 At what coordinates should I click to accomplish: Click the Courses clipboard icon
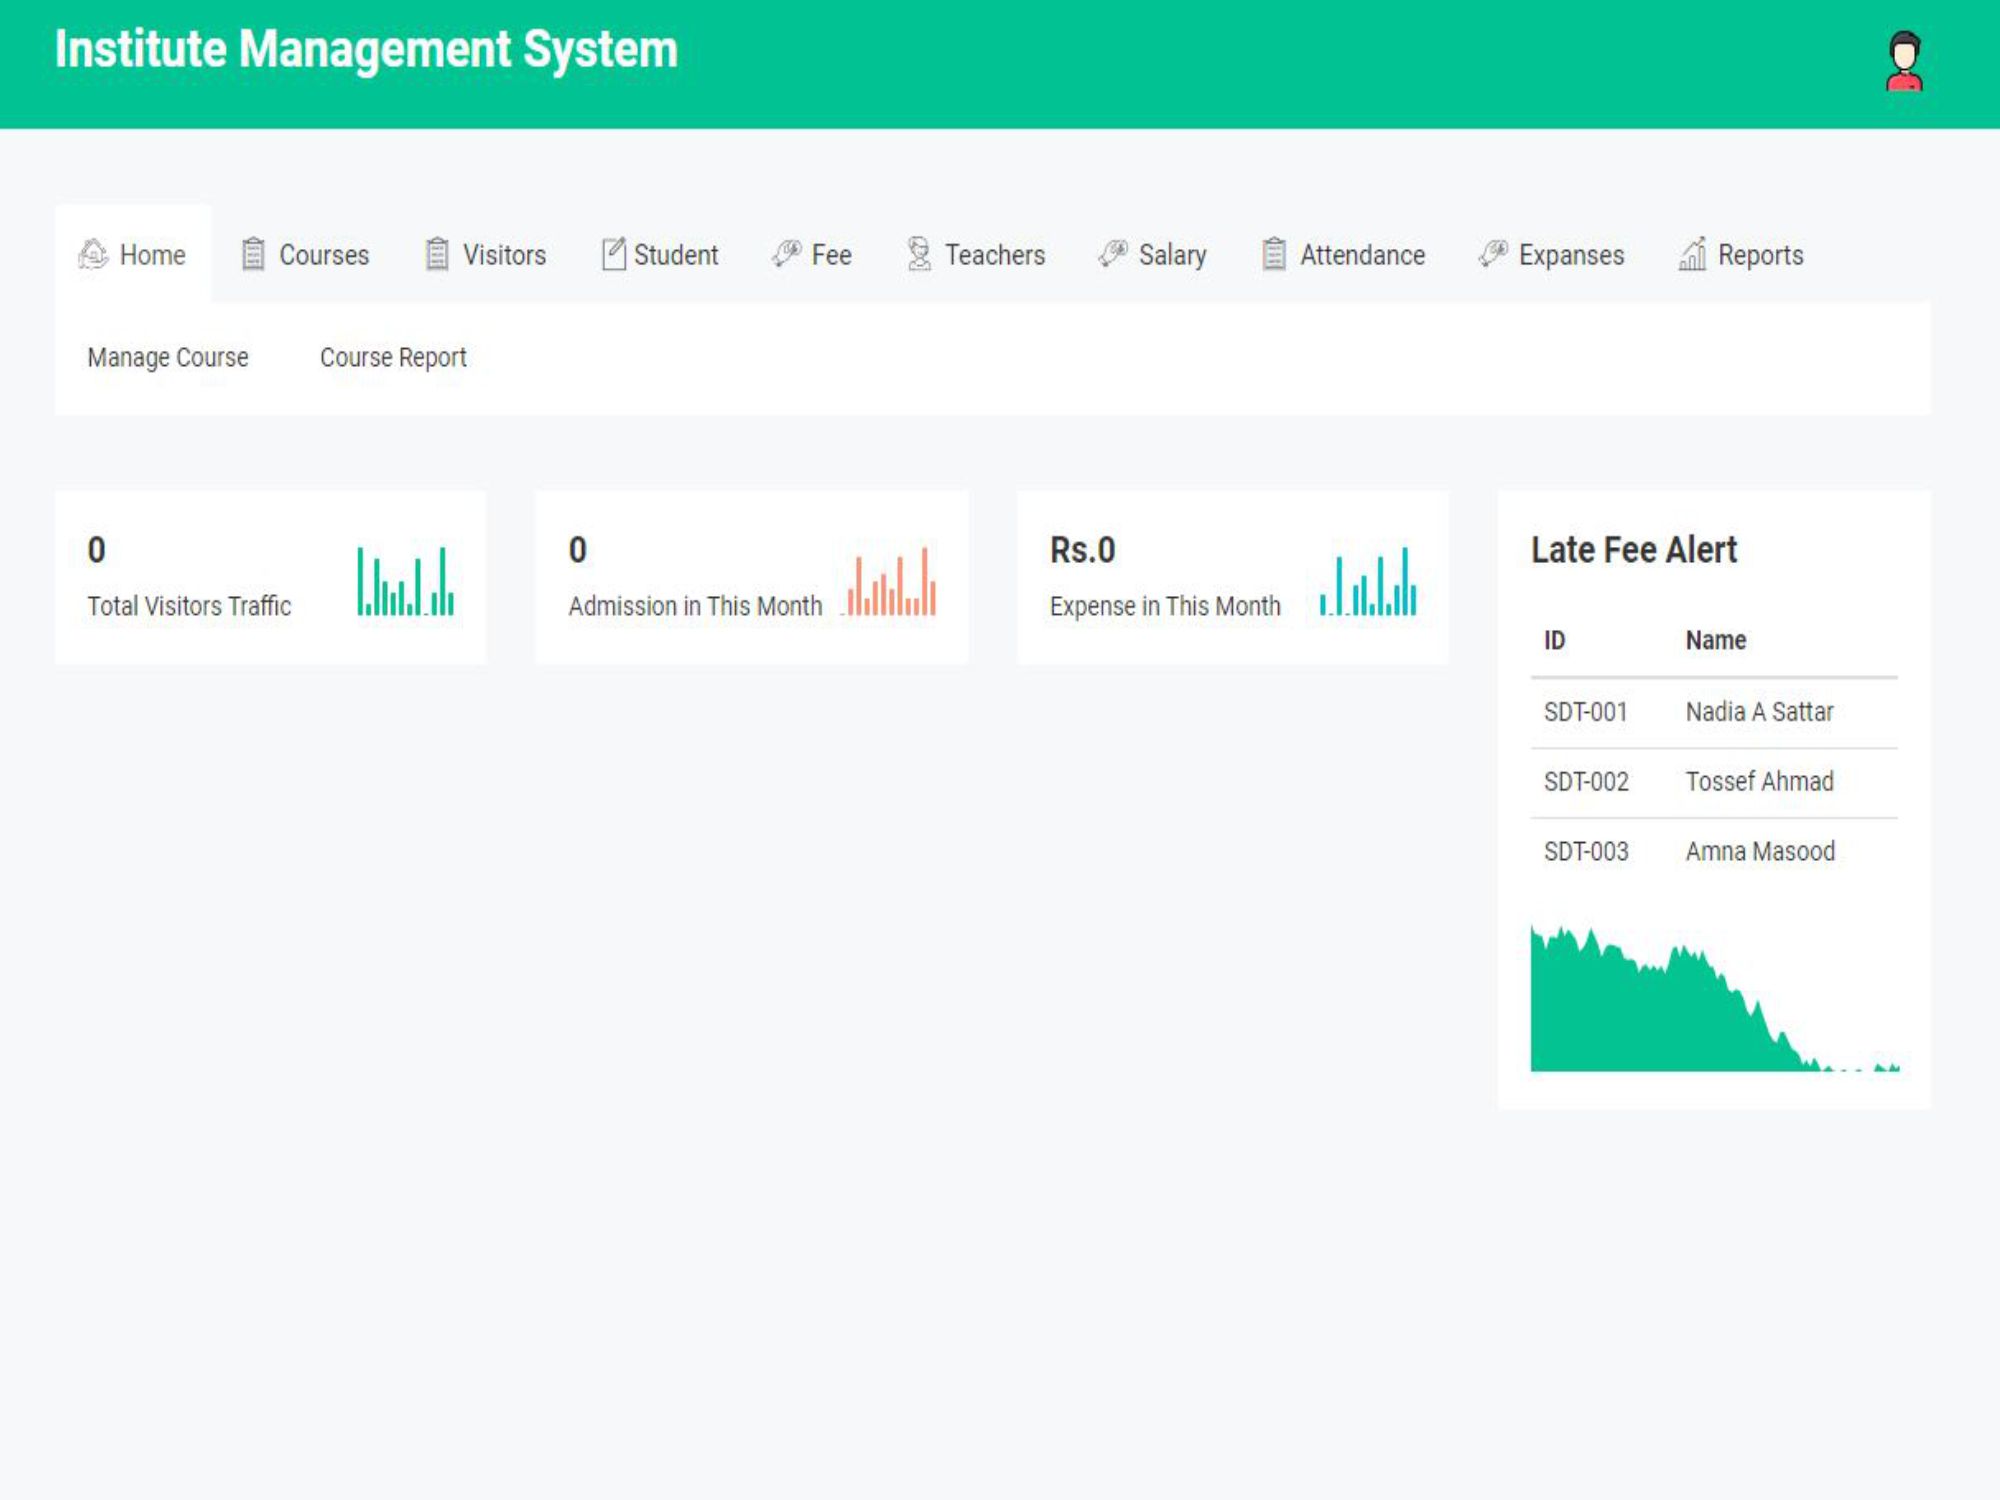coord(253,255)
